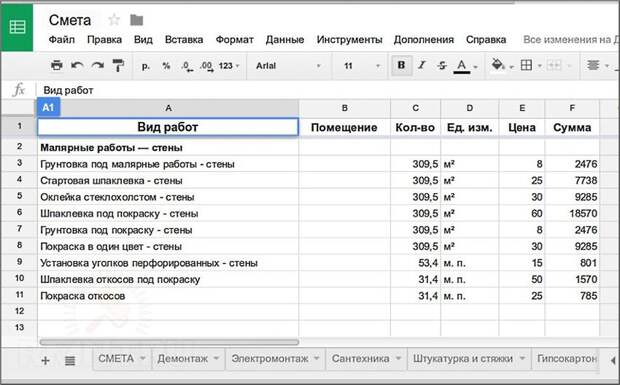Select column A header

pyautogui.click(x=168, y=108)
